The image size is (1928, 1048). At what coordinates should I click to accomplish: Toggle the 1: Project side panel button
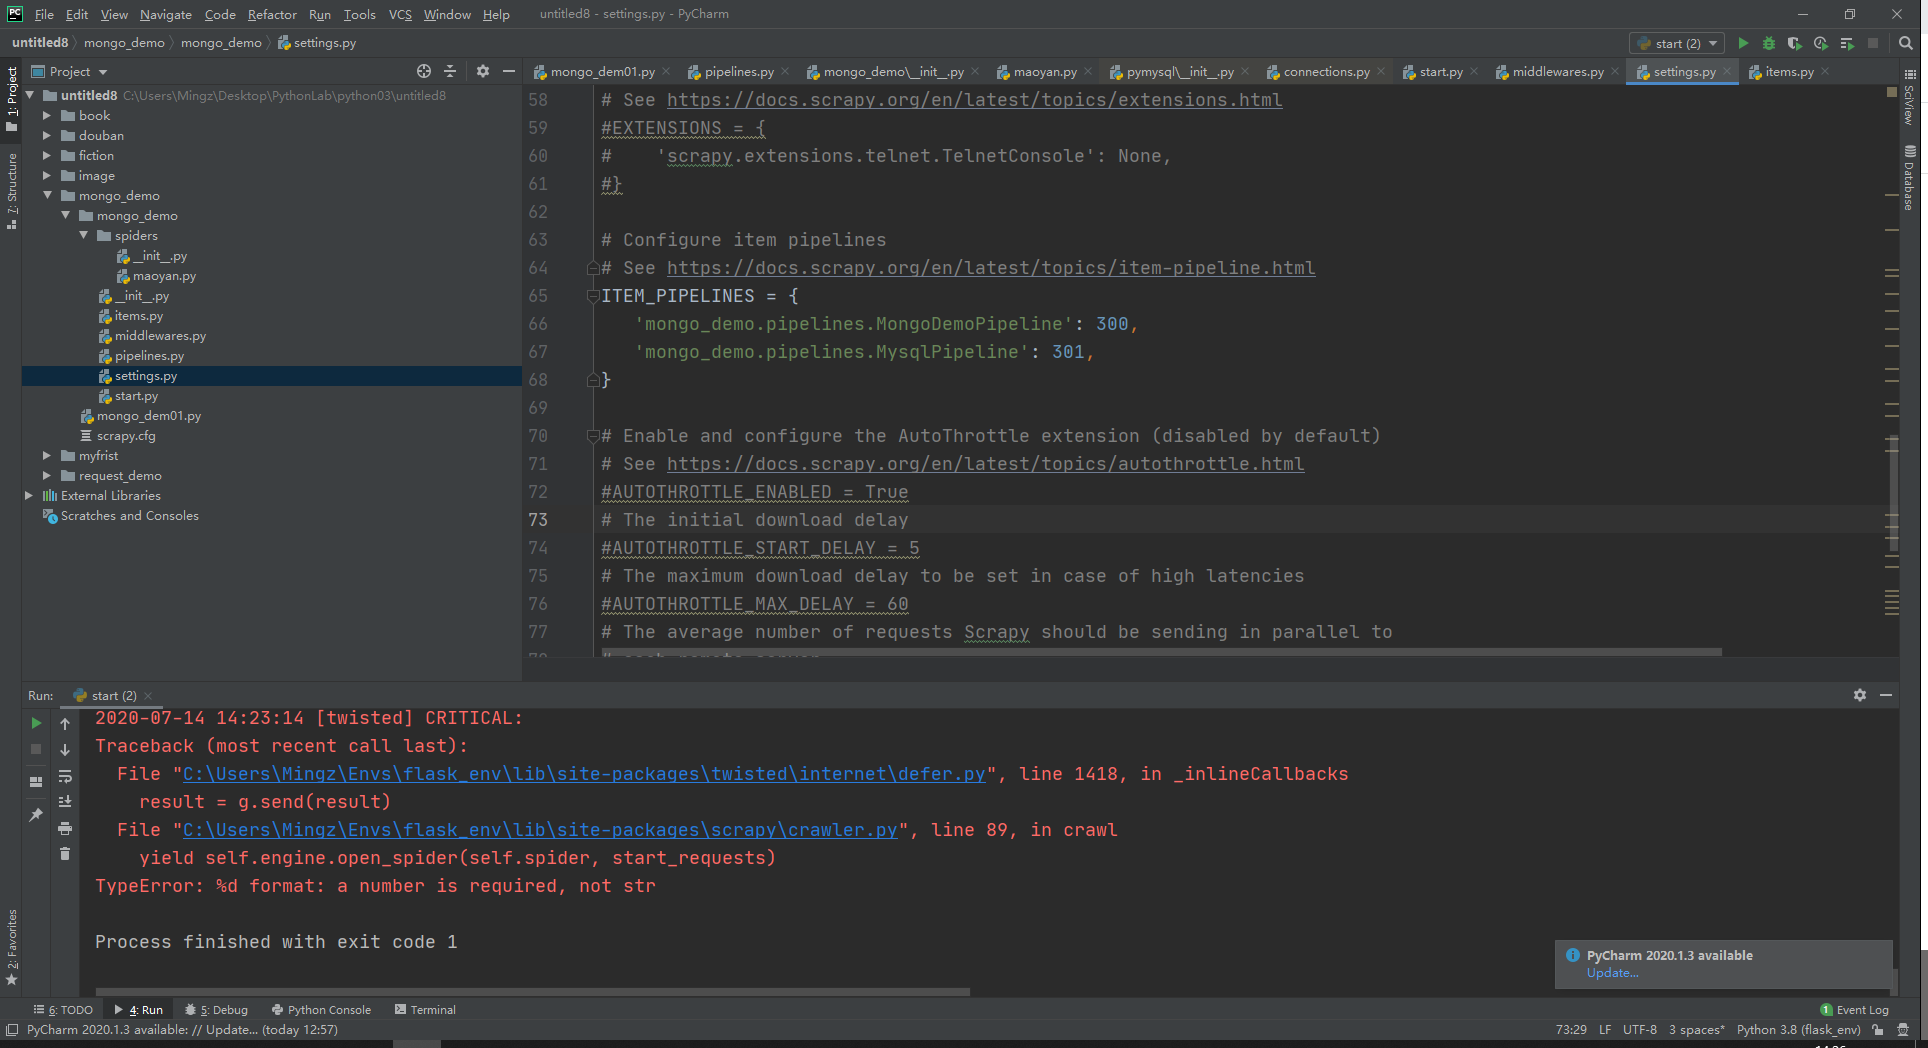click(11, 98)
